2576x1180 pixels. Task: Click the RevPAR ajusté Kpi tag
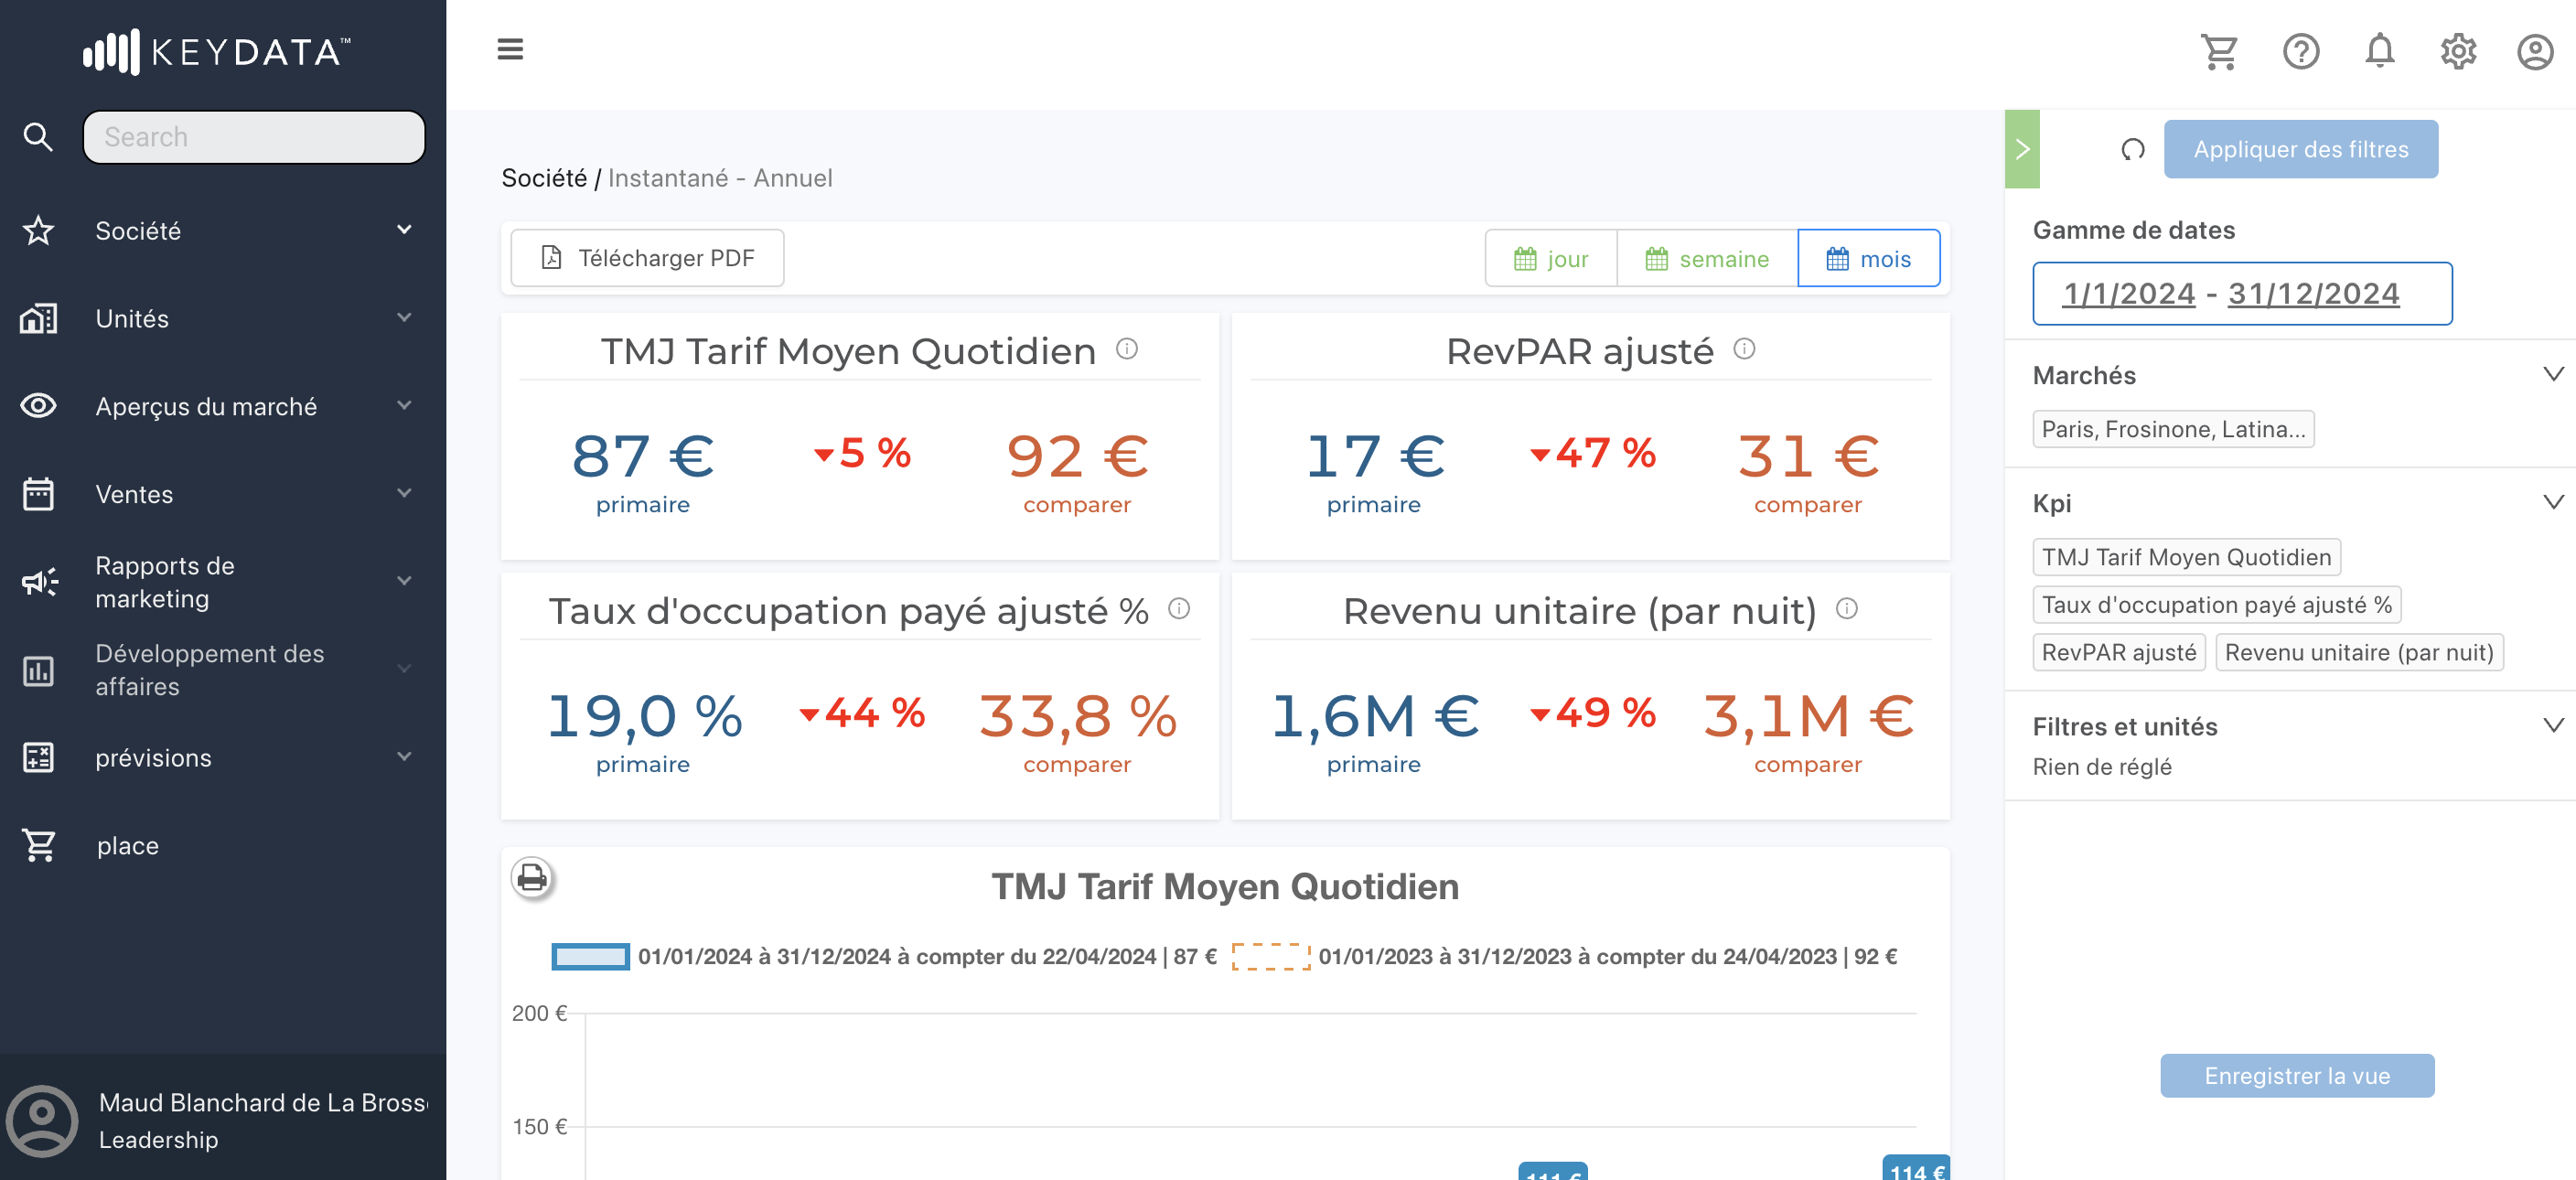point(2118,653)
